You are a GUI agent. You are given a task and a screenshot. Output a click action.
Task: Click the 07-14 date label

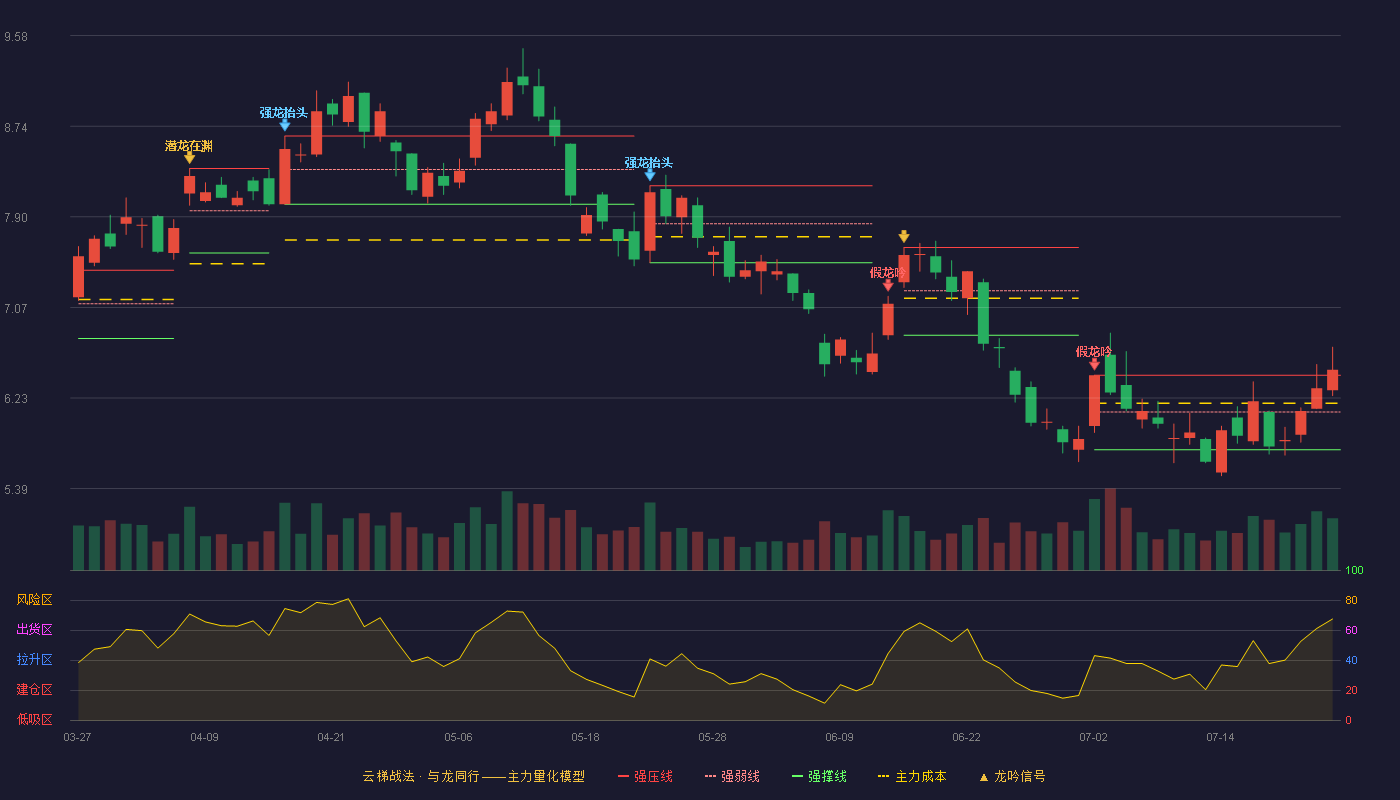[1220, 737]
